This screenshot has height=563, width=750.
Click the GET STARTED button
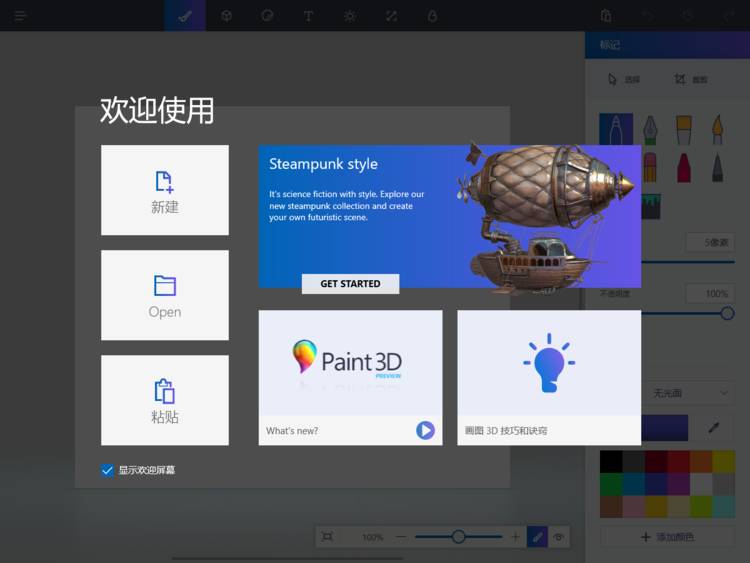pyautogui.click(x=350, y=284)
